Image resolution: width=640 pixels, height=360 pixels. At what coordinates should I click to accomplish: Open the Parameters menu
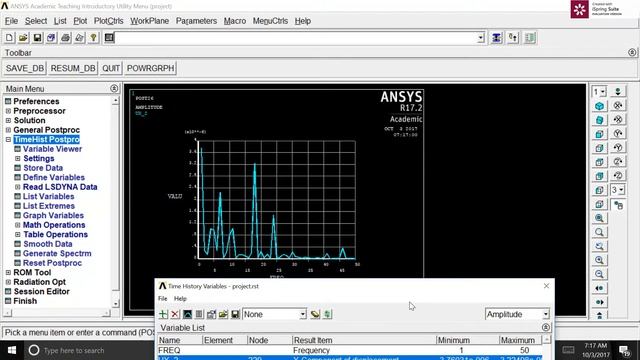click(196, 21)
